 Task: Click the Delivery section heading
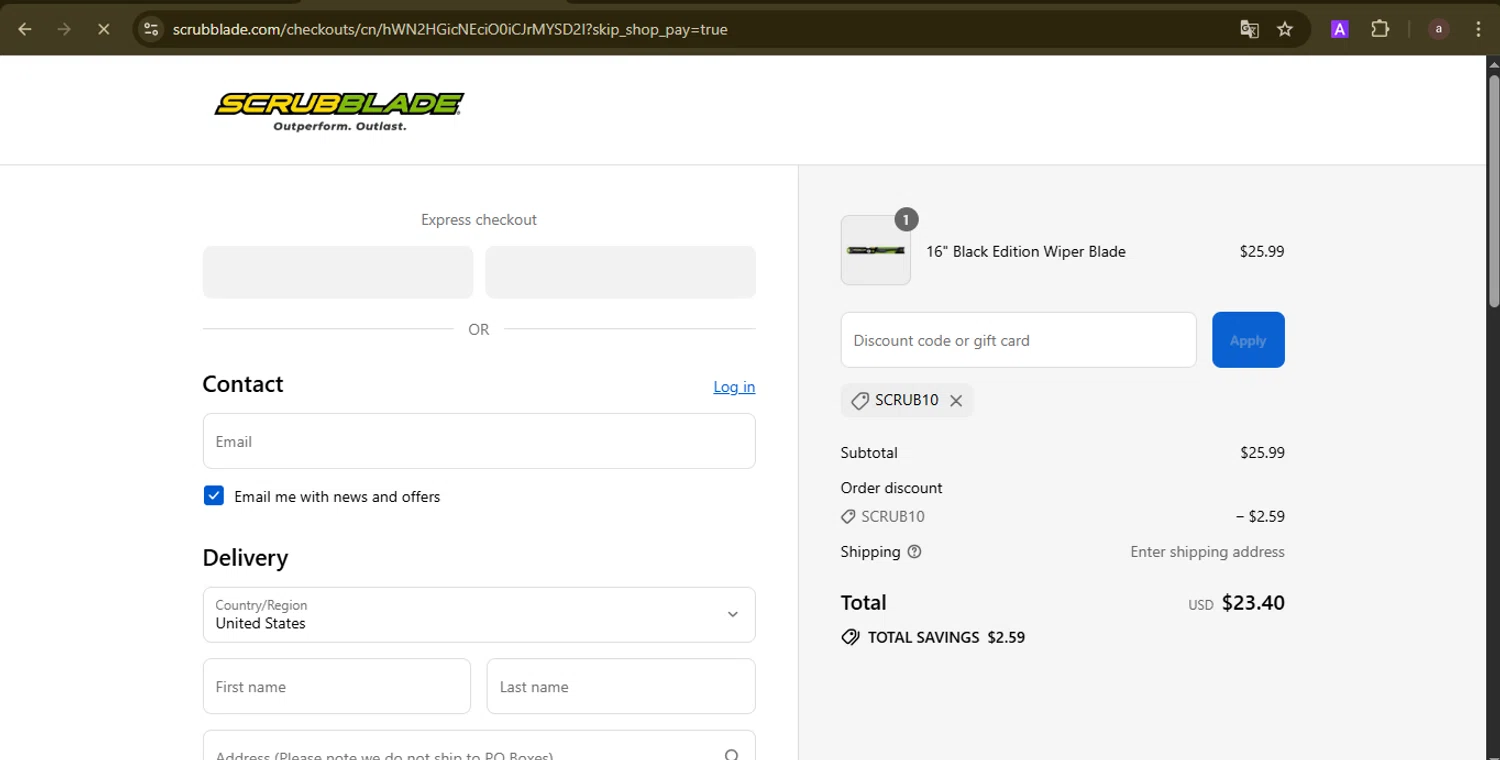(245, 558)
